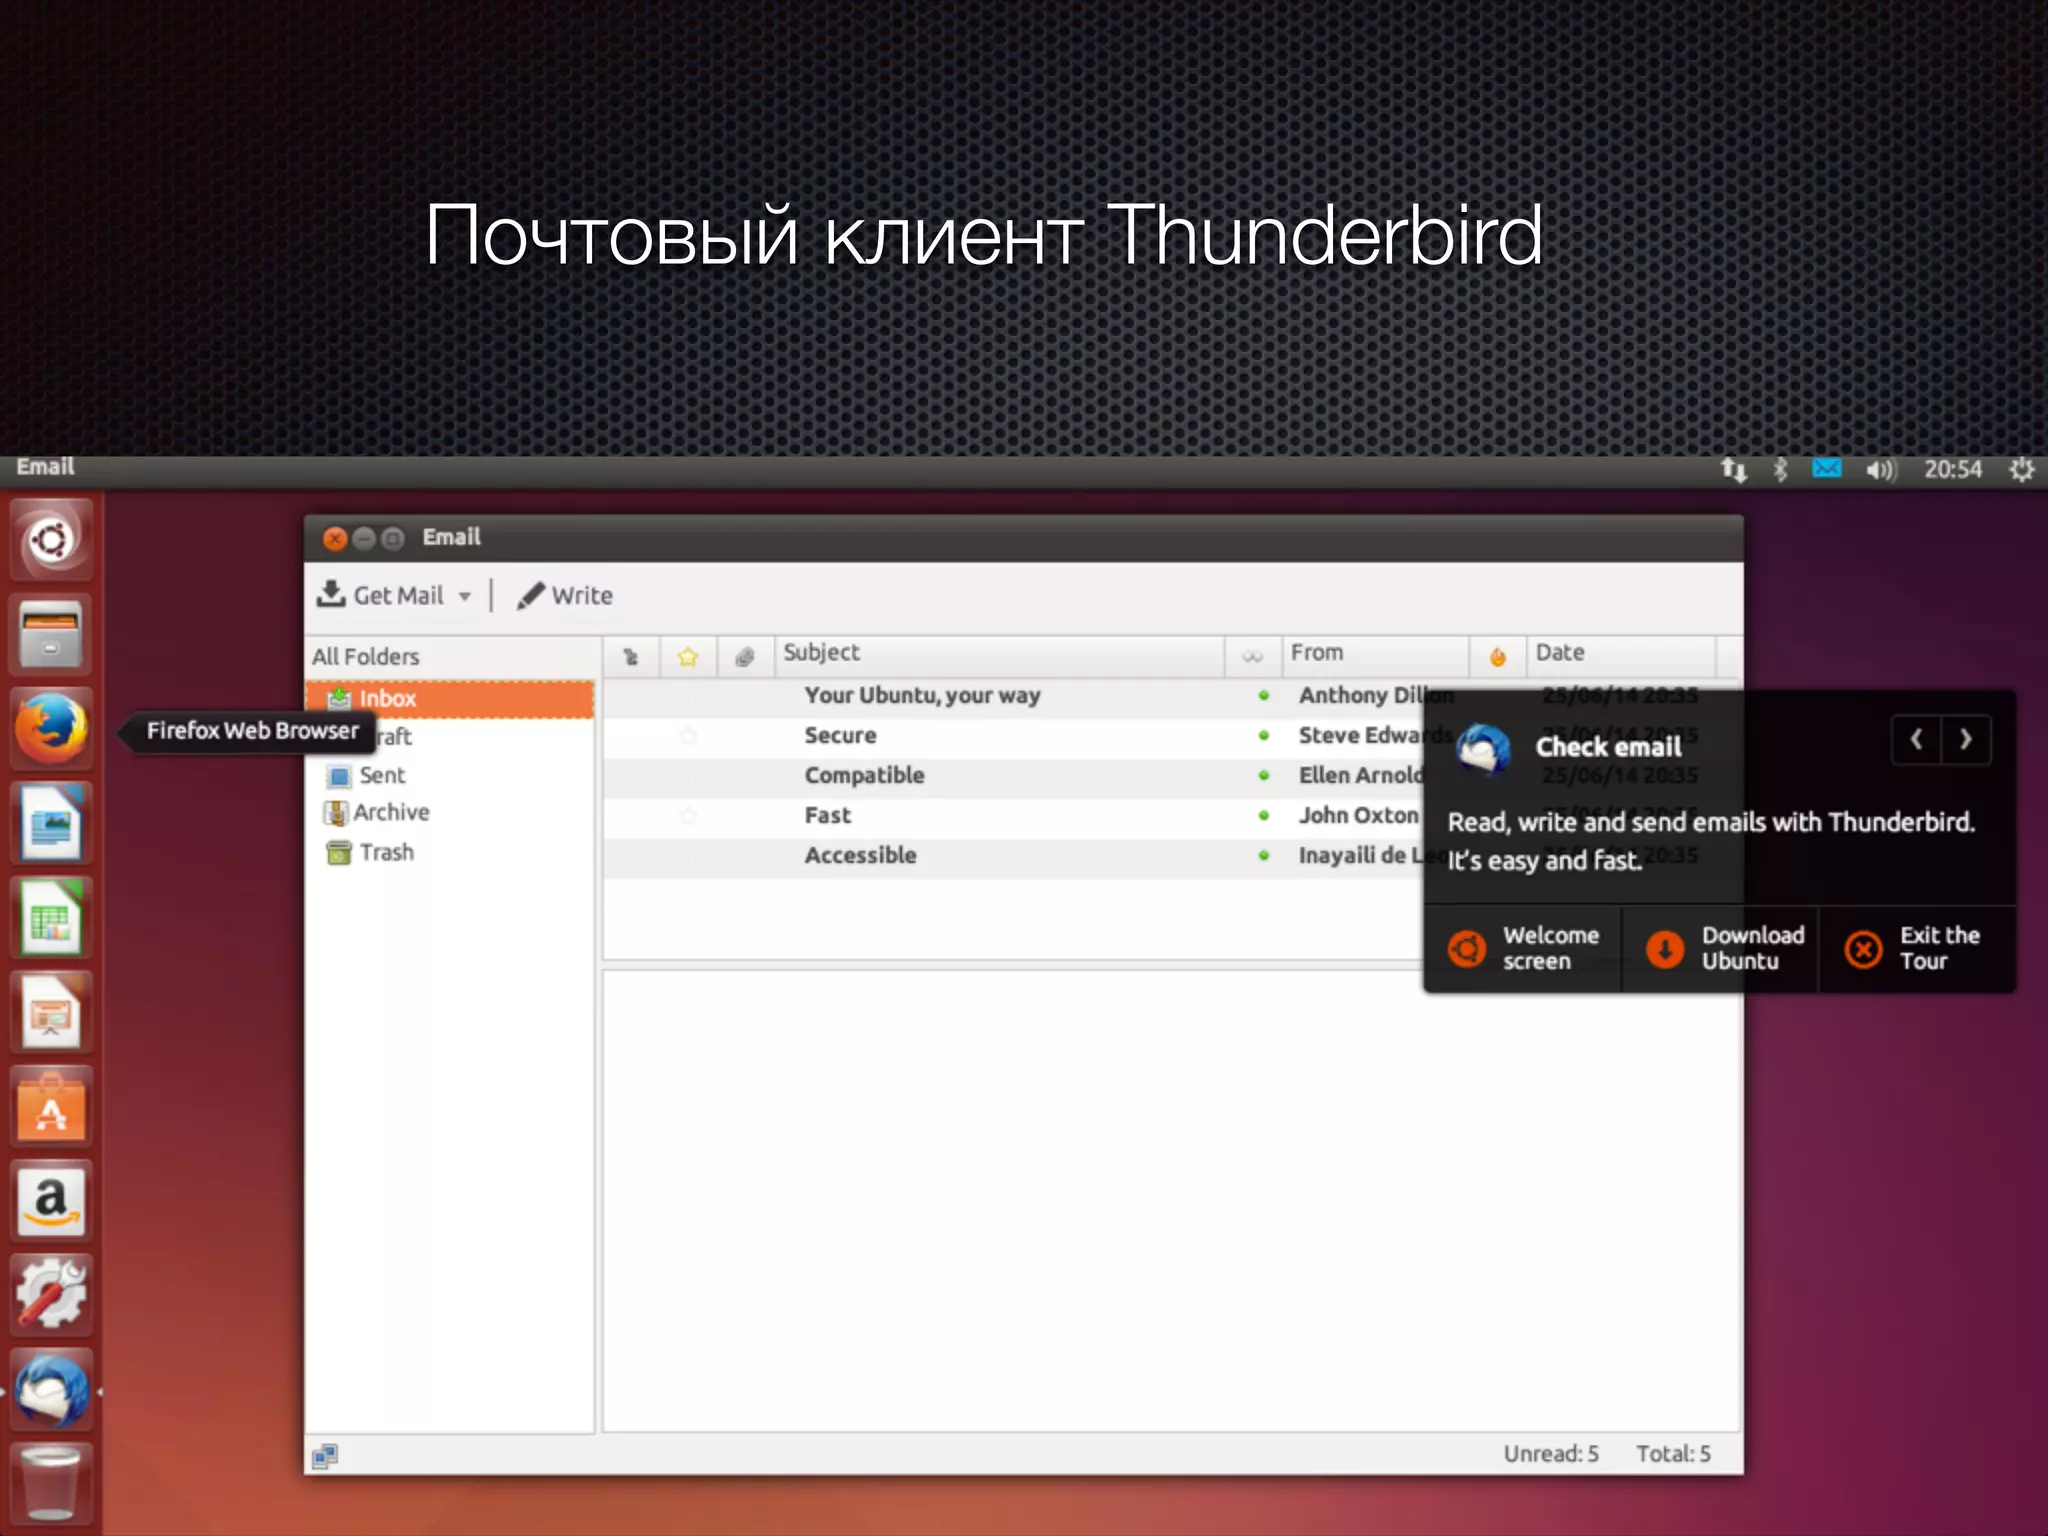
Task: Sort by the star column header
Action: [688, 657]
